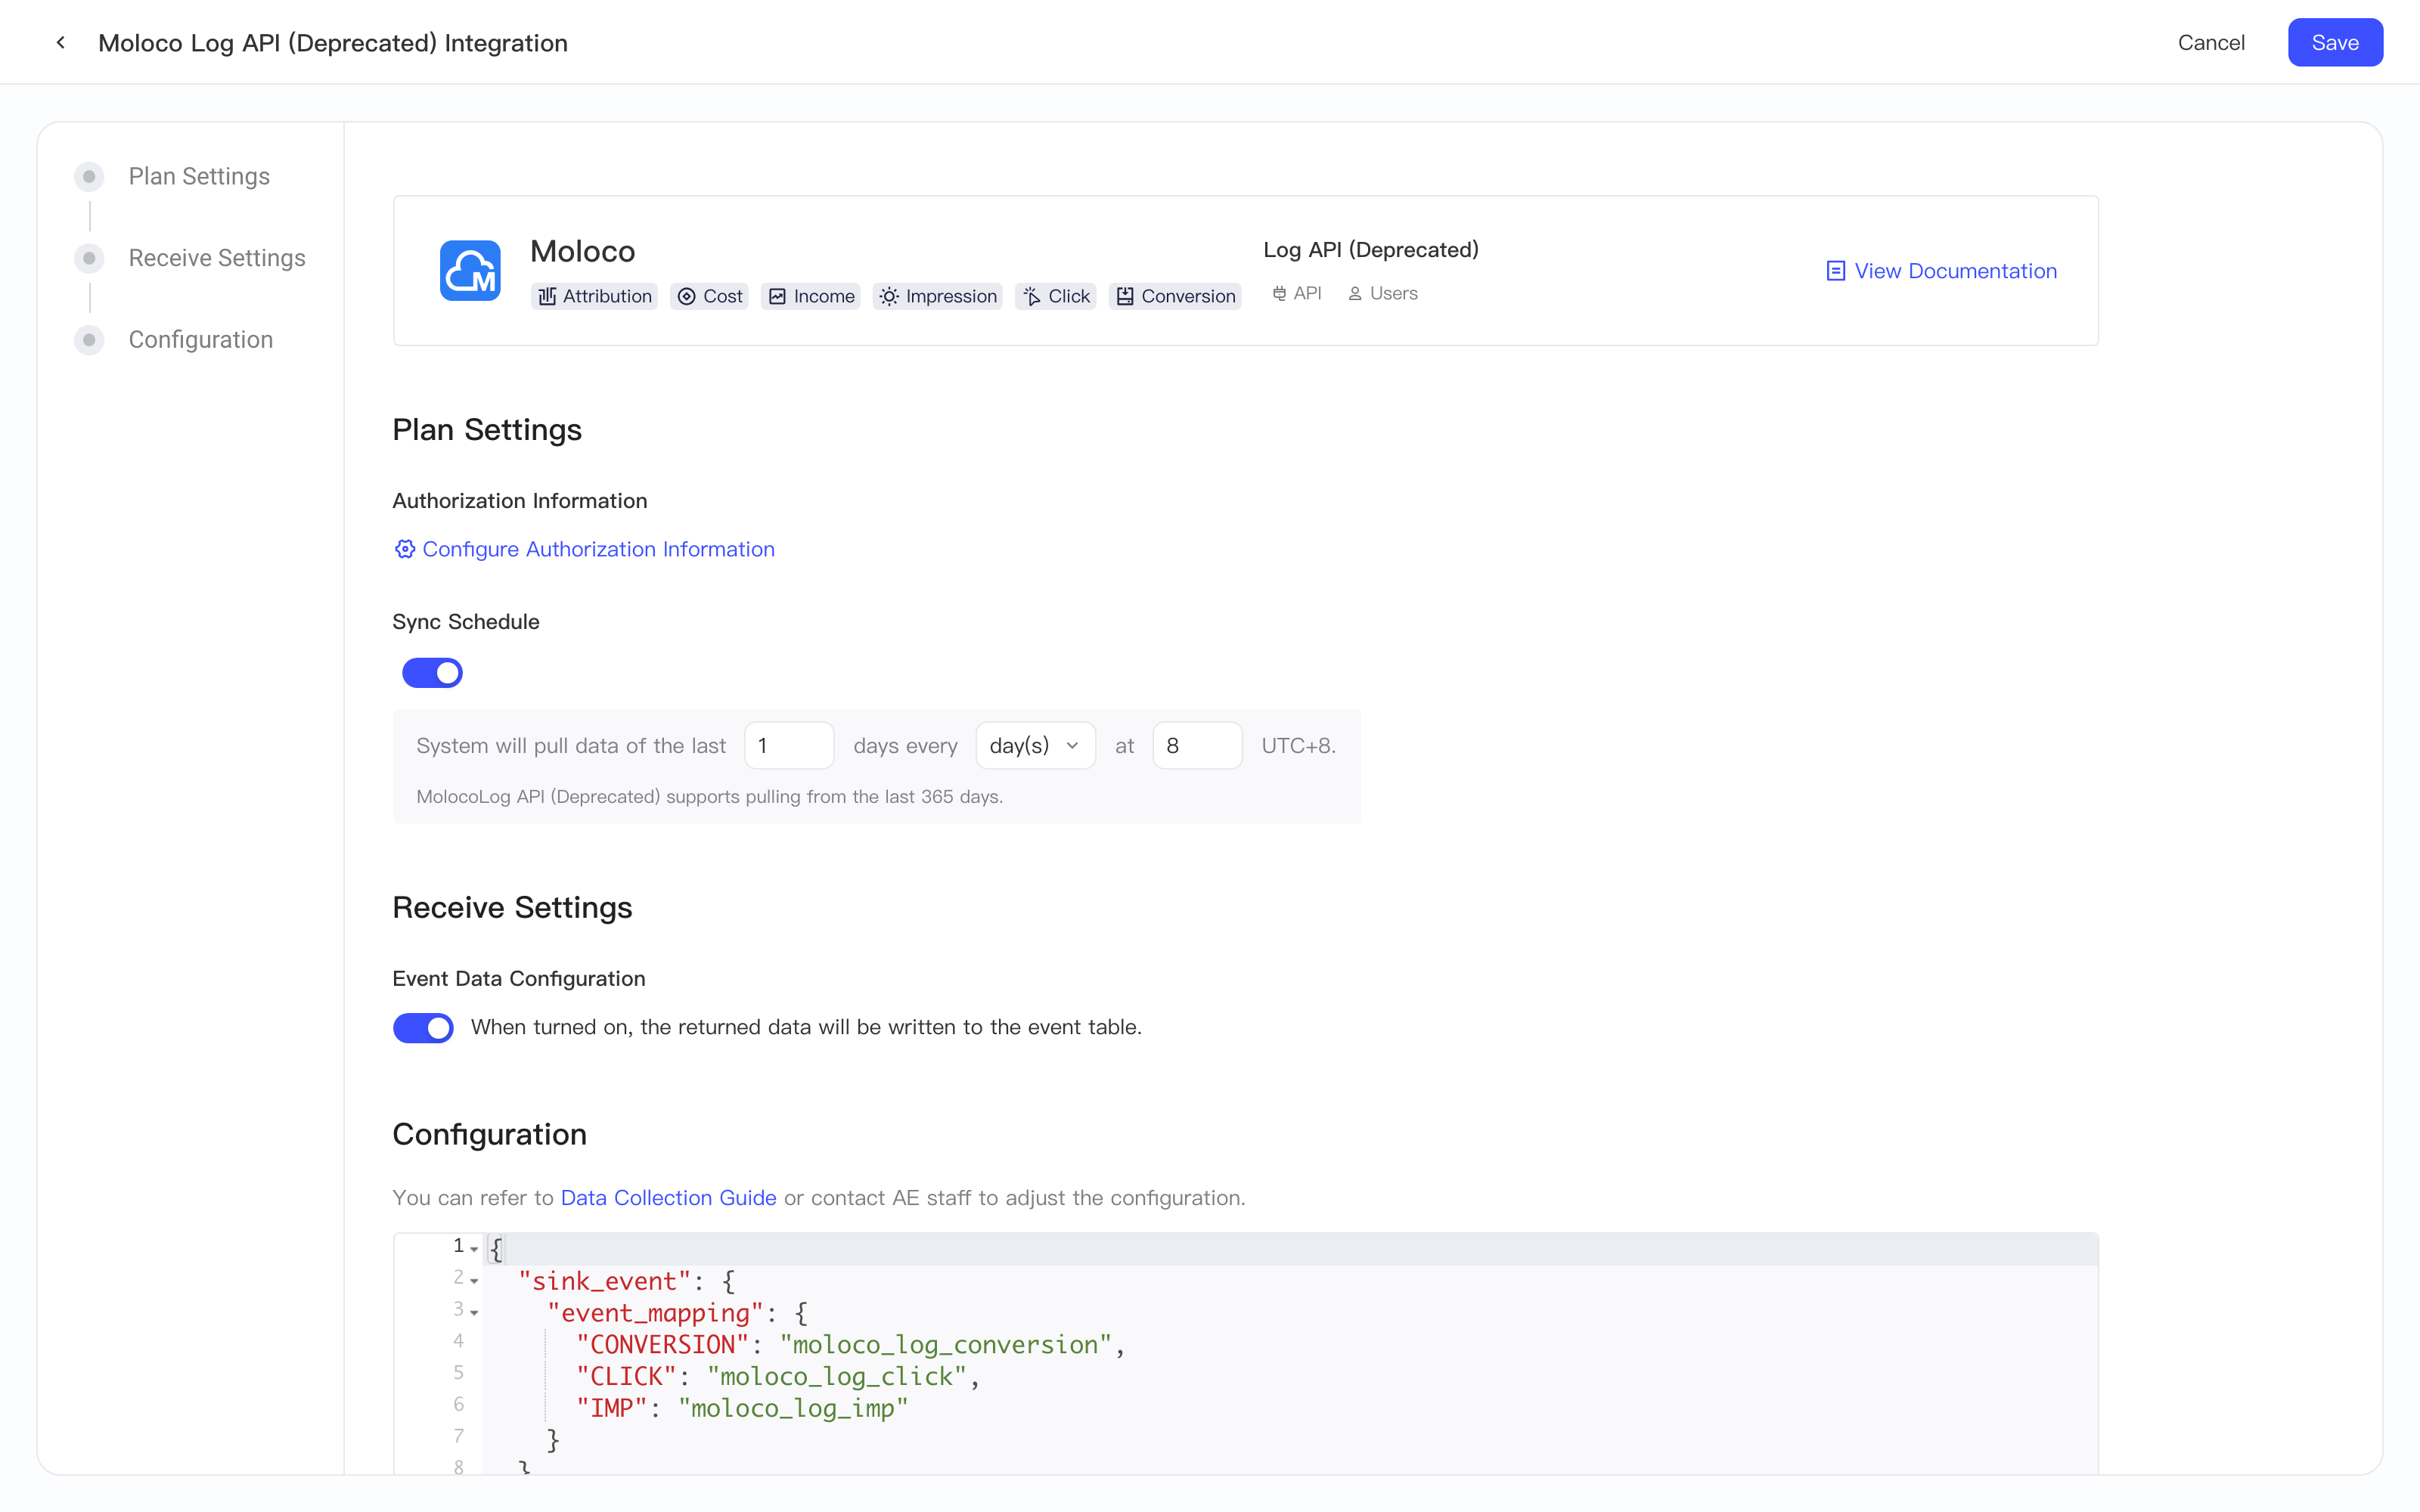Click the "moloco_log_conversion" value in editor
The width and height of the screenshot is (2420, 1512).
pyautogui.click(x=946, y=1345)
